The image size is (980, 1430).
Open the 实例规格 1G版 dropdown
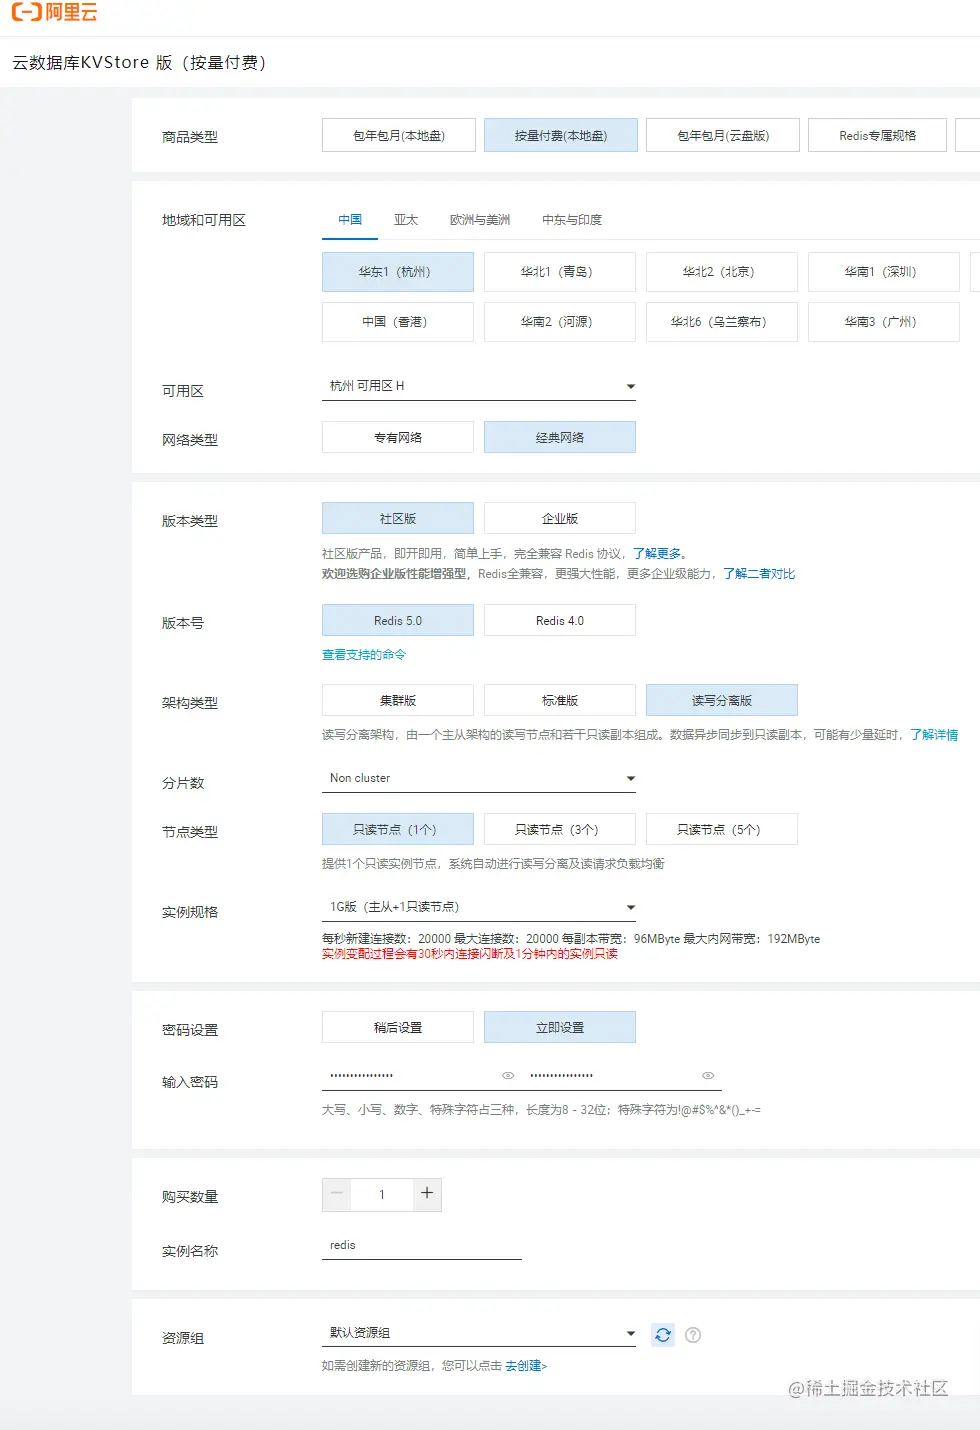(x=479, y=907)
